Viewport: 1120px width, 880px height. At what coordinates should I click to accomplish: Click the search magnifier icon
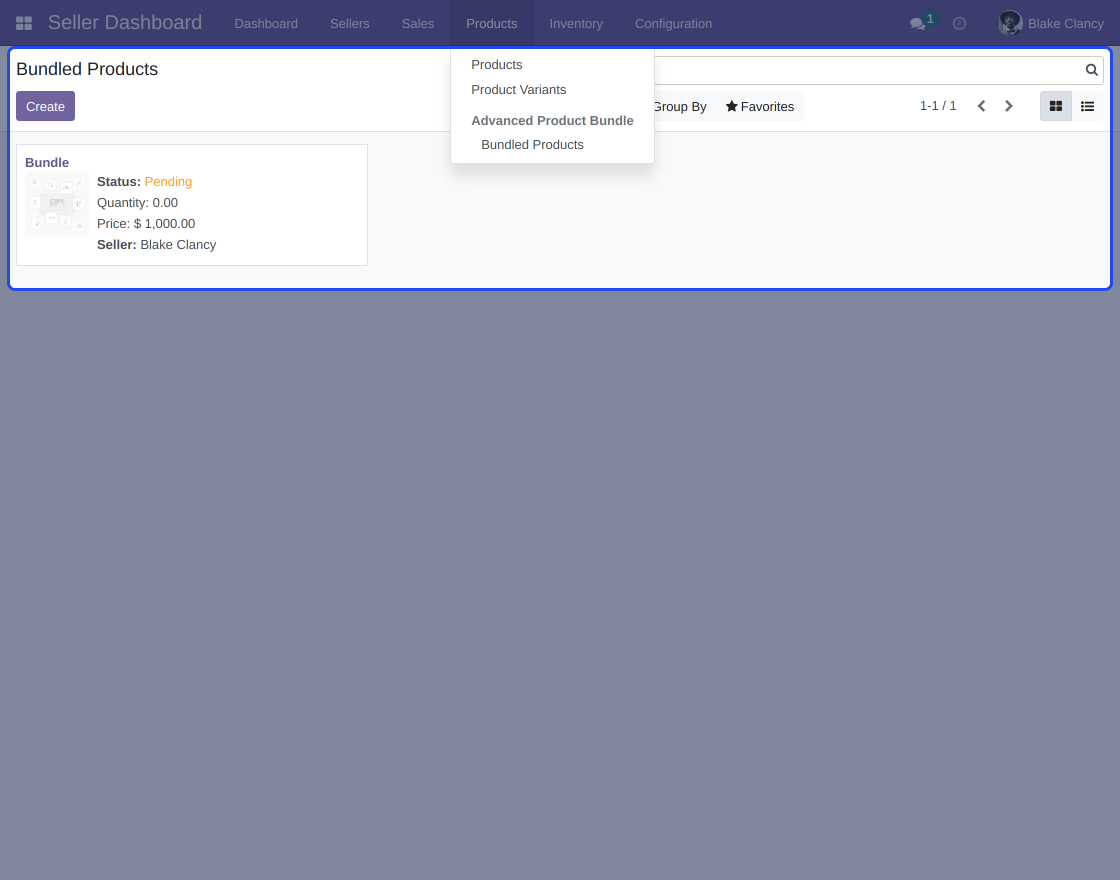[1091, 70]
